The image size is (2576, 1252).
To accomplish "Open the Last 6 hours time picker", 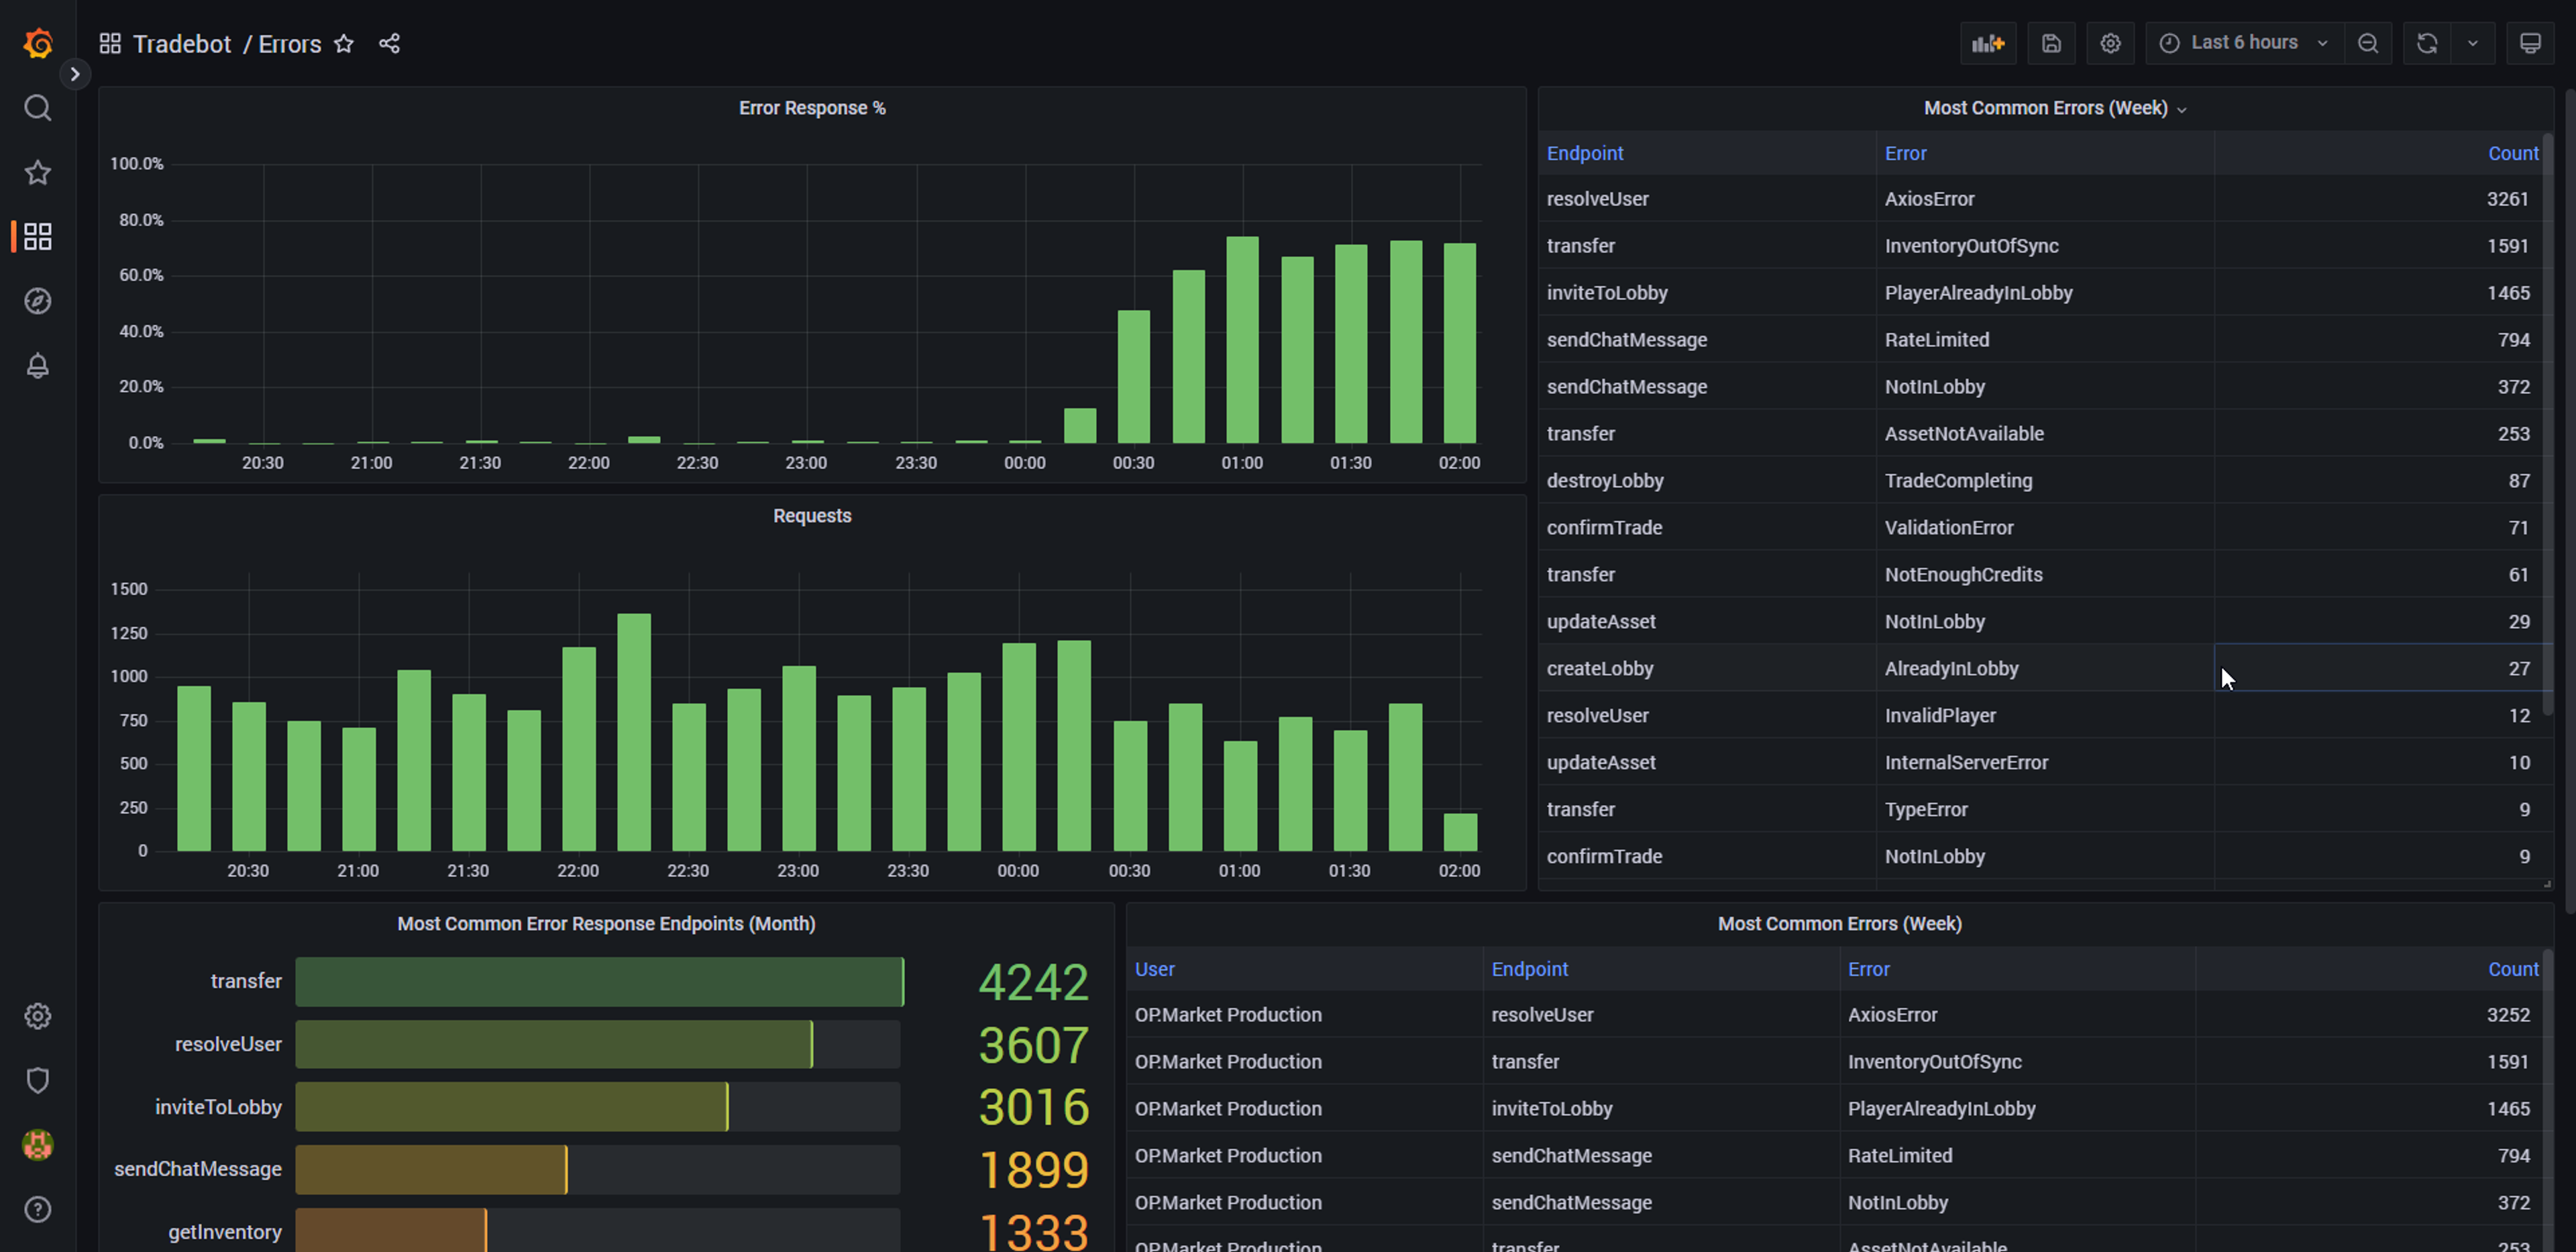I will (2243, 43).
